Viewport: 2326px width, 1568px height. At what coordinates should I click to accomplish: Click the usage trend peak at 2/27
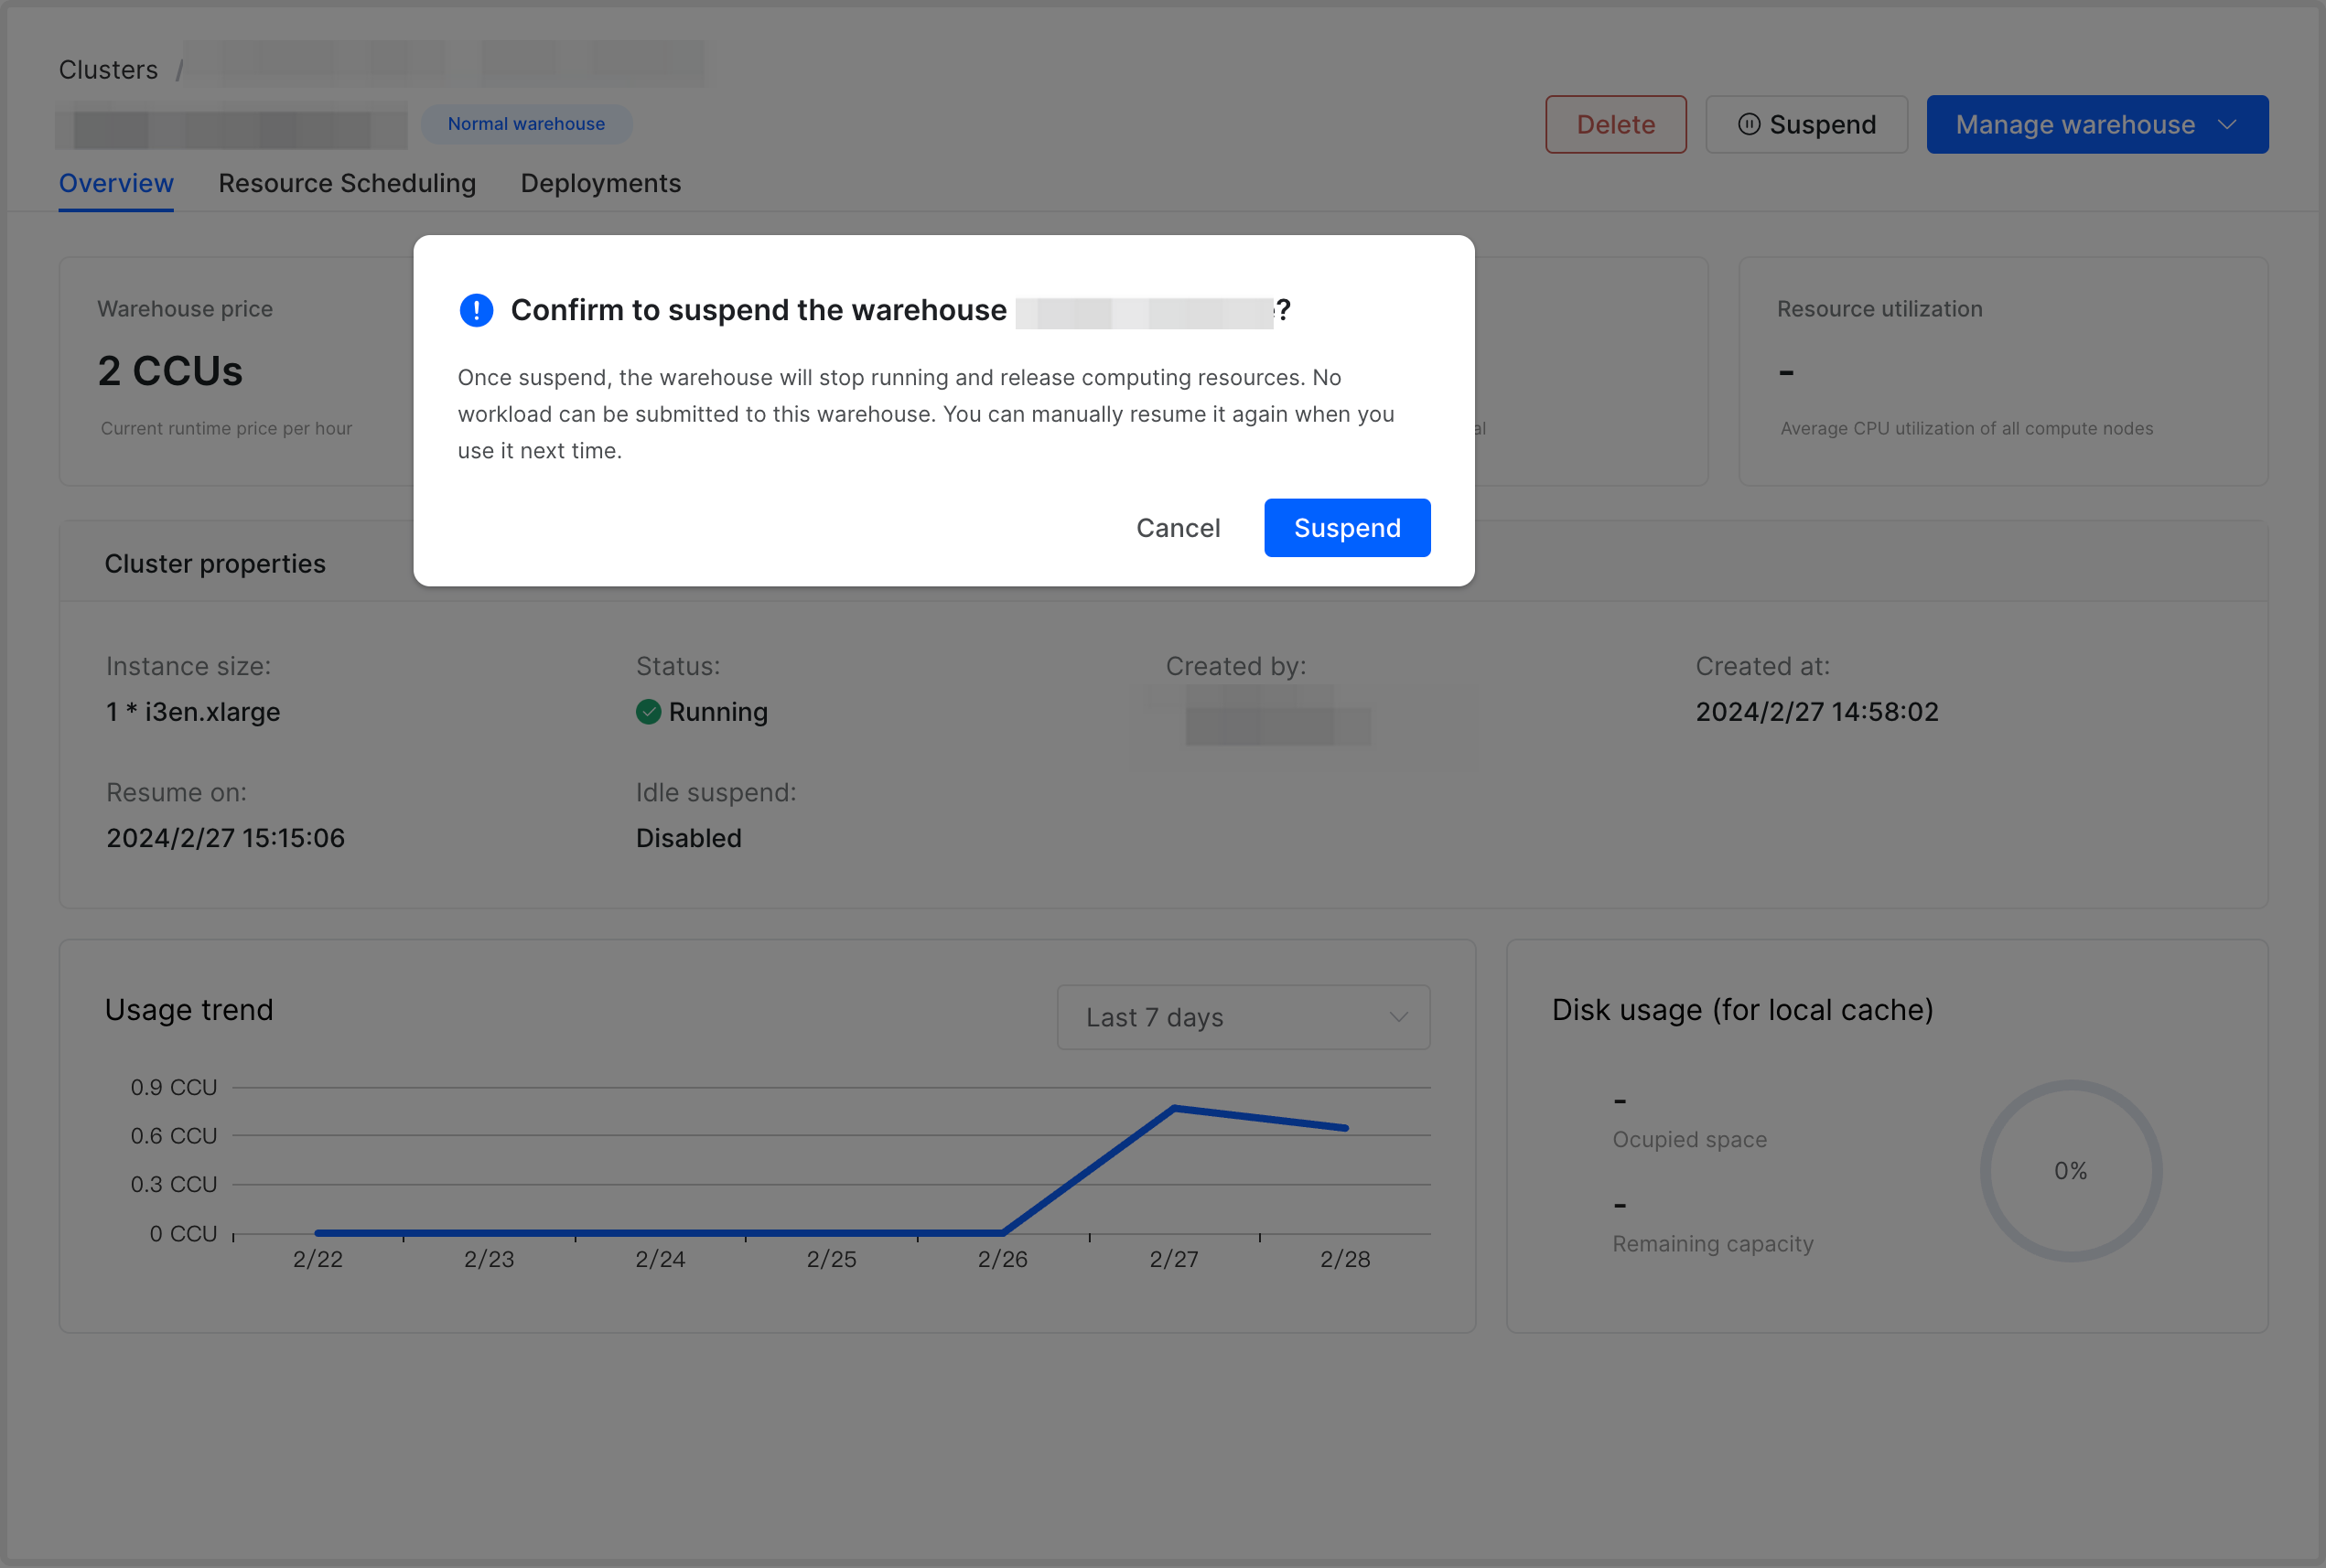[x=1174, y=1108]
